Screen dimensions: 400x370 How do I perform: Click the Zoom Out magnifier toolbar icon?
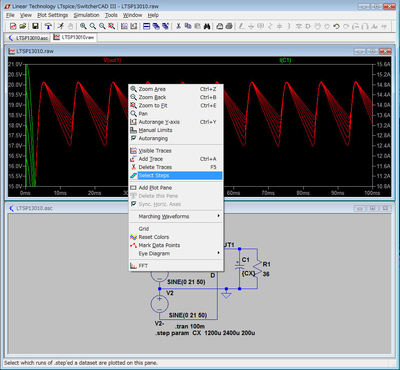(x=102, y=26)
